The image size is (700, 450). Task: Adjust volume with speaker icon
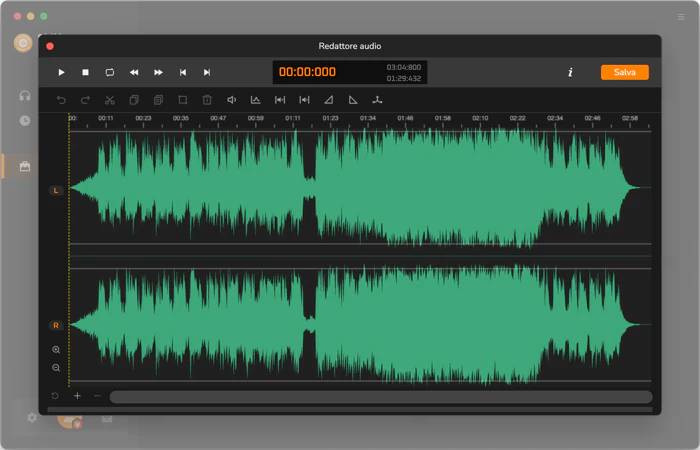point(231,100)
